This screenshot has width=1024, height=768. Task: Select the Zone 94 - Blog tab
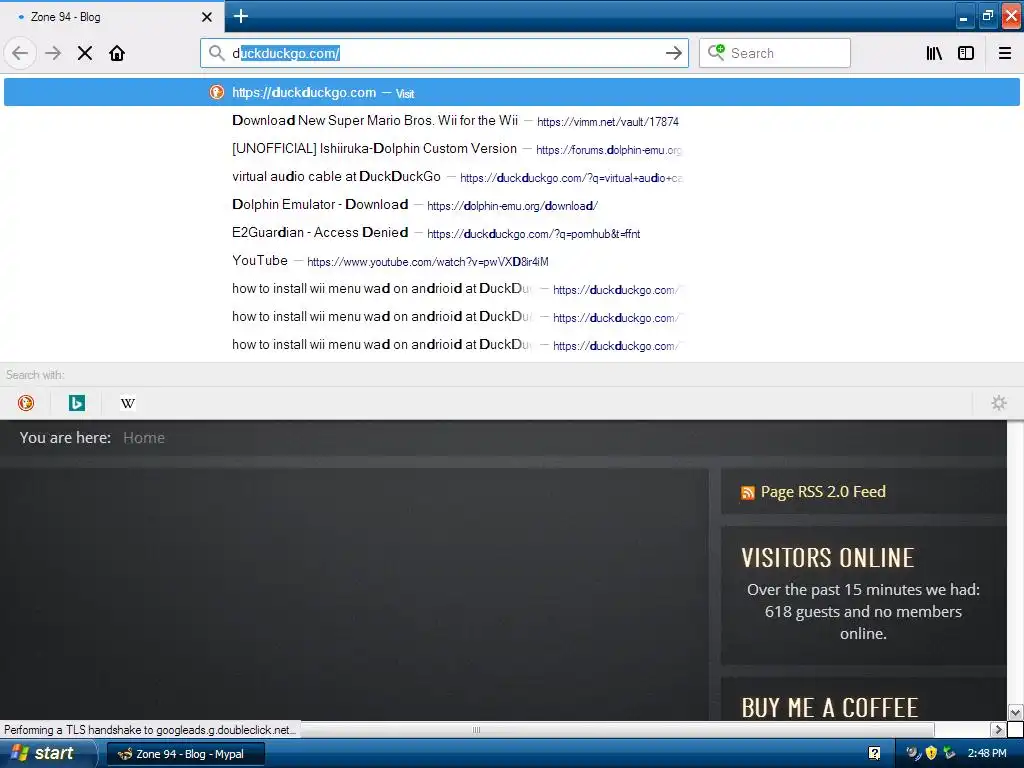coord(111,17)
